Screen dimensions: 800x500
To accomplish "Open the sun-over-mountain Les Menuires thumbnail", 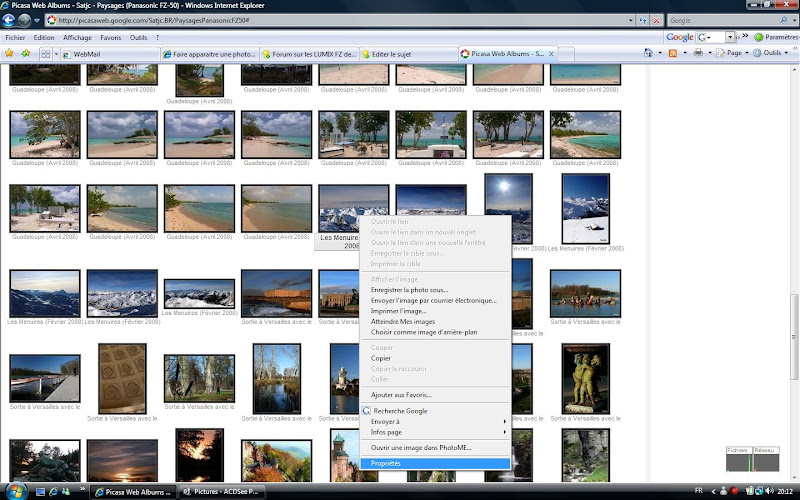I will click(x=508, y=208).
